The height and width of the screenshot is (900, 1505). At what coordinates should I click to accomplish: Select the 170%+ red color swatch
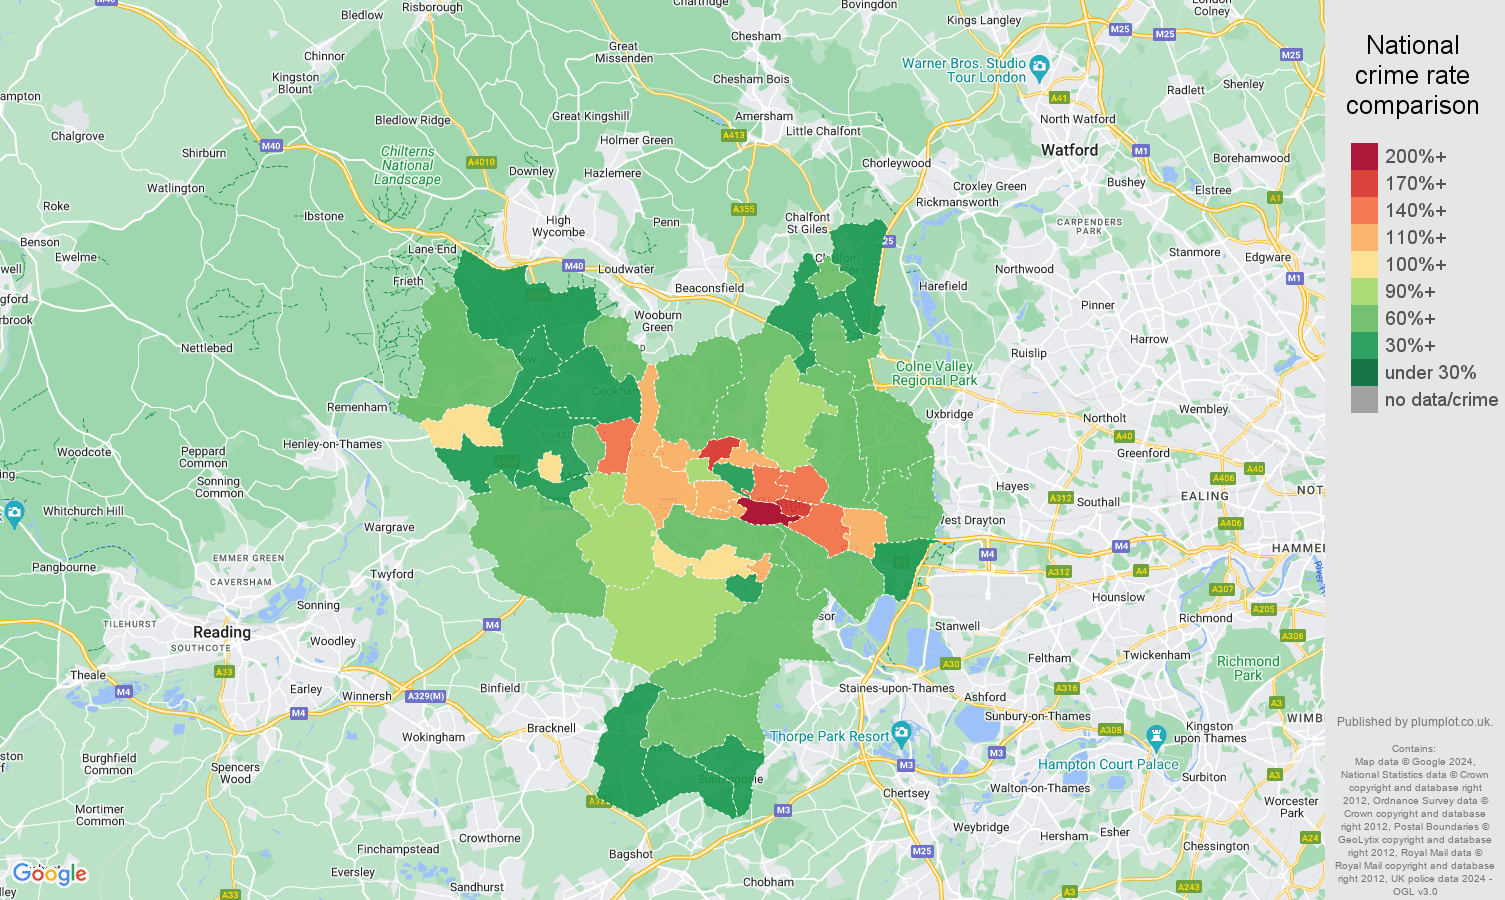pyautogui.click(x=1363, y=183)
